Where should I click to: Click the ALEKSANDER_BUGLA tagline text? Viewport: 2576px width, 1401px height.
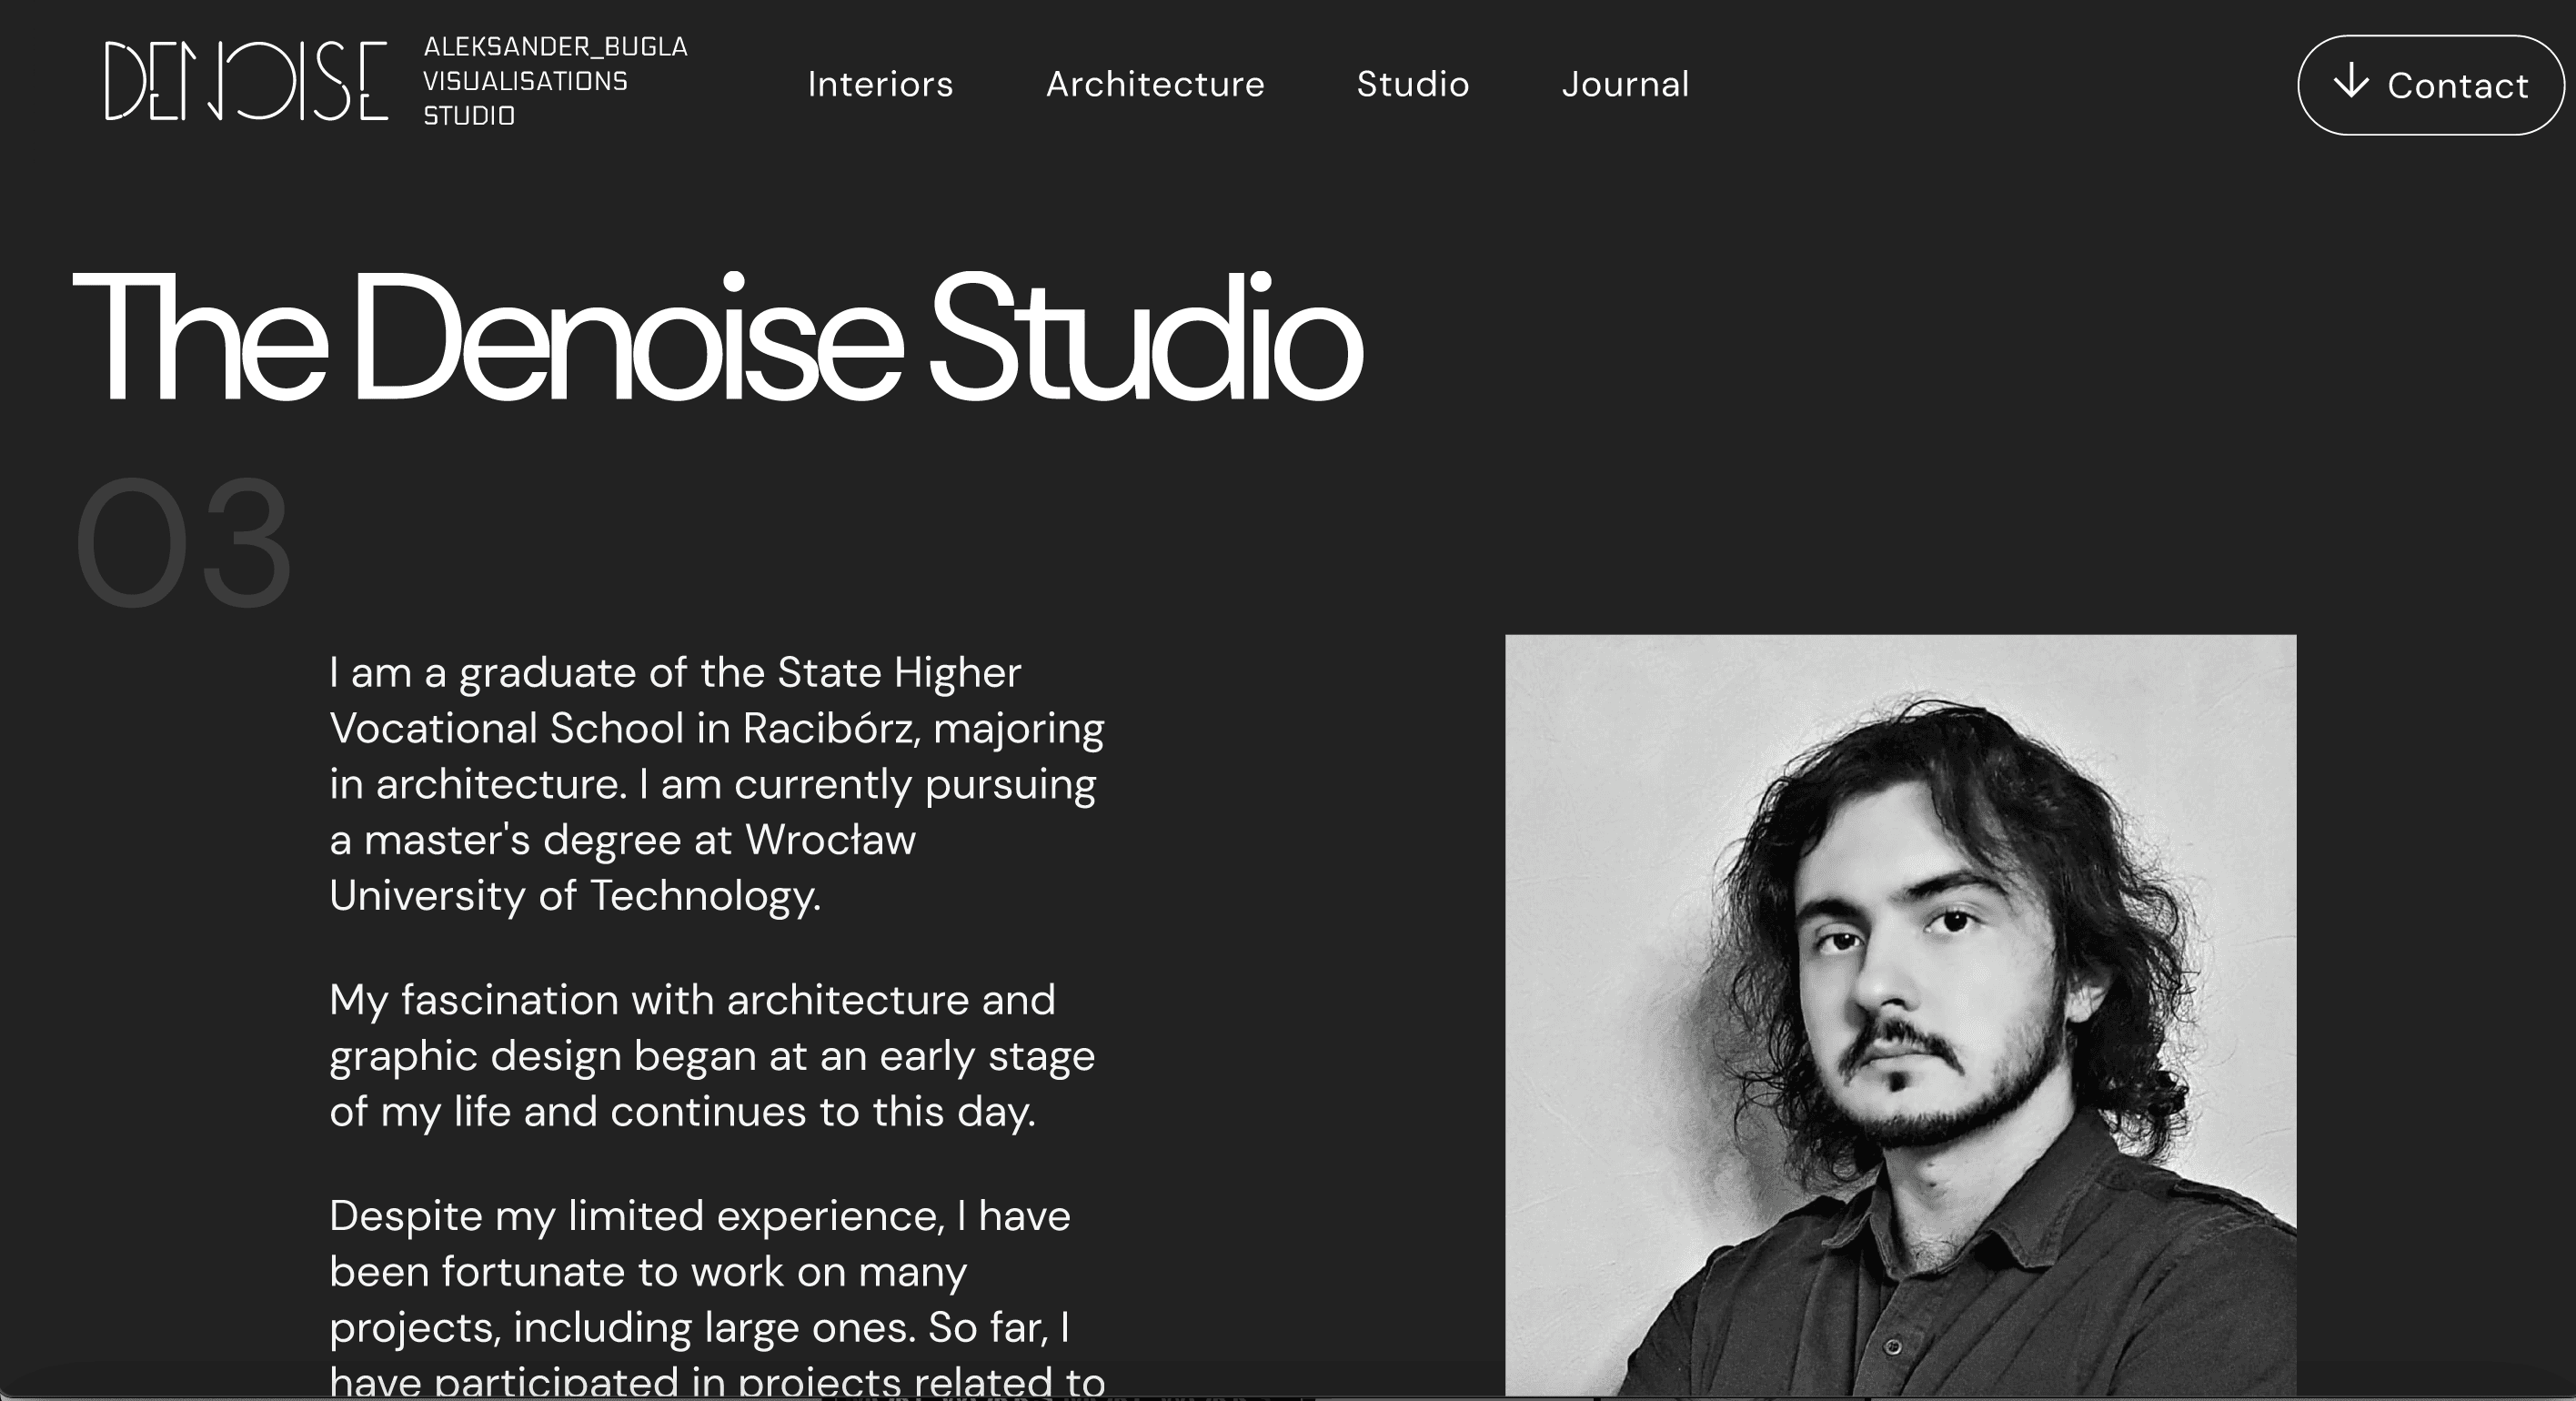tap(555, 47)
